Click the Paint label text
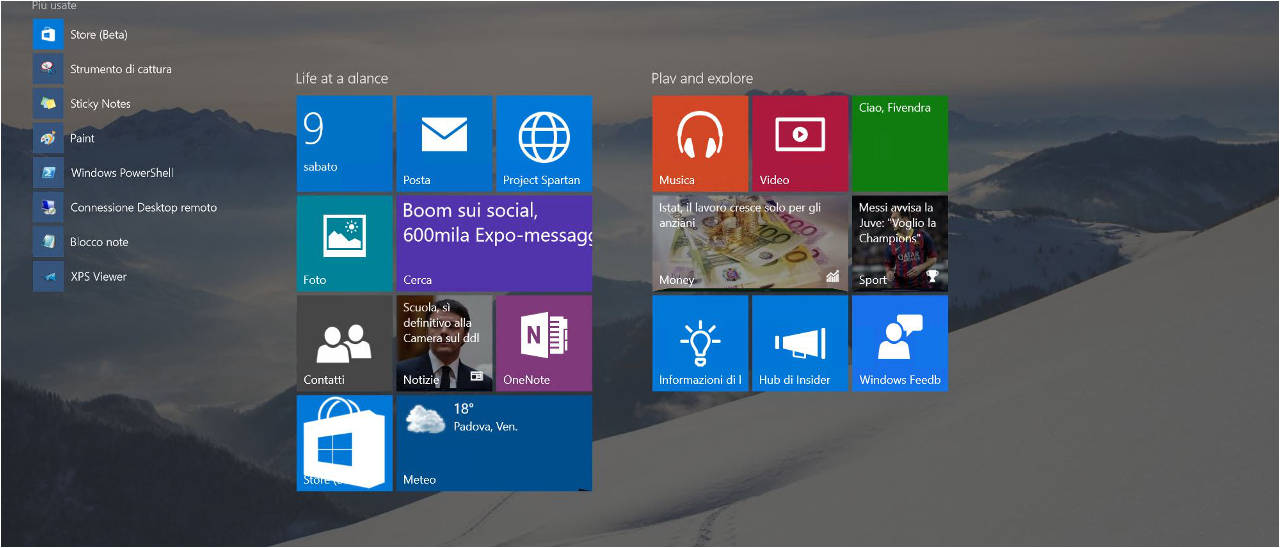The image size is (1280, 548). (x=83, y=139)
